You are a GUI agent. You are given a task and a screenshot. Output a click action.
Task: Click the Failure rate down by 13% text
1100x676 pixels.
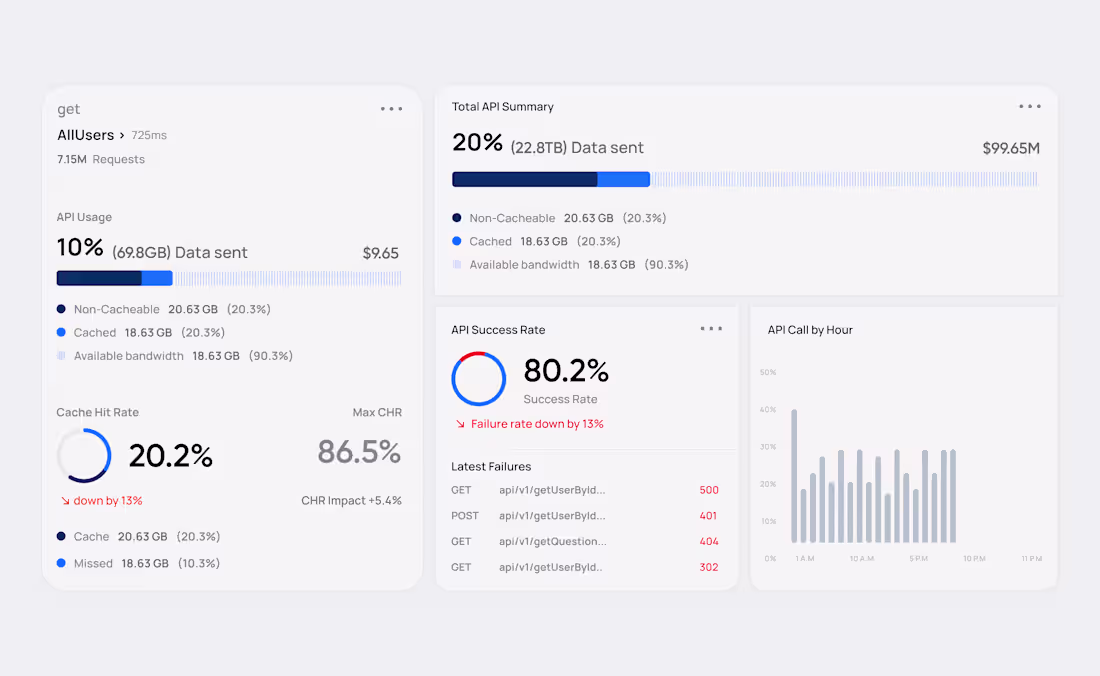(x=537, y=424)
